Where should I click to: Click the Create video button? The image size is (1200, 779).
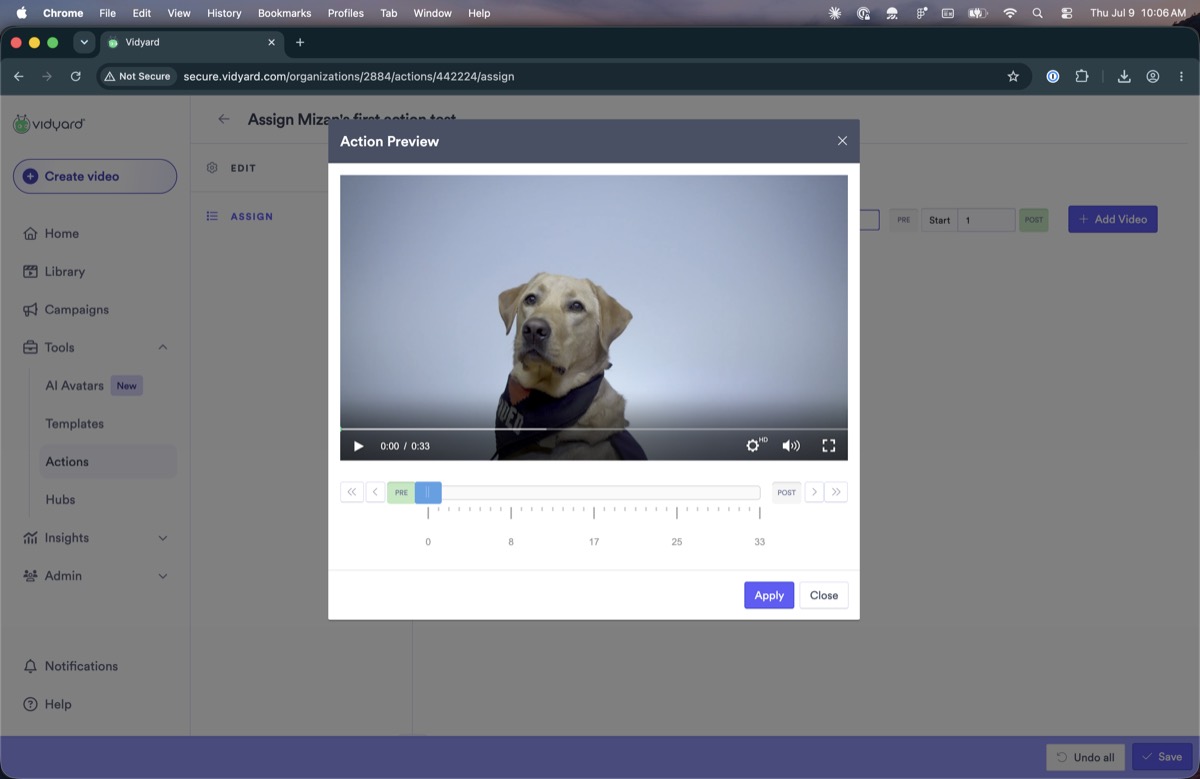tap(95, 176)
